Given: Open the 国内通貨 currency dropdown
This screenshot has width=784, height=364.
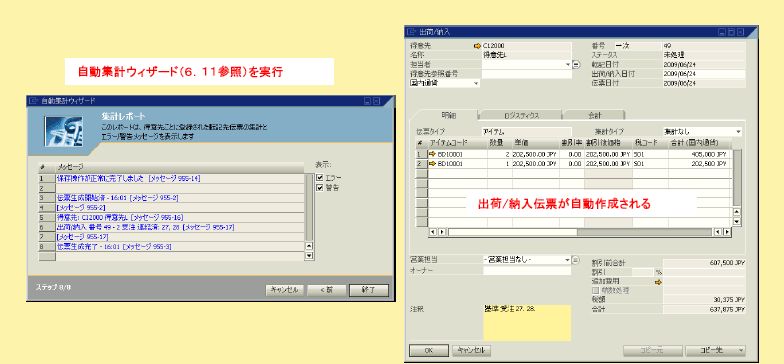Looking at the screenshot, I should click(476, 84).
